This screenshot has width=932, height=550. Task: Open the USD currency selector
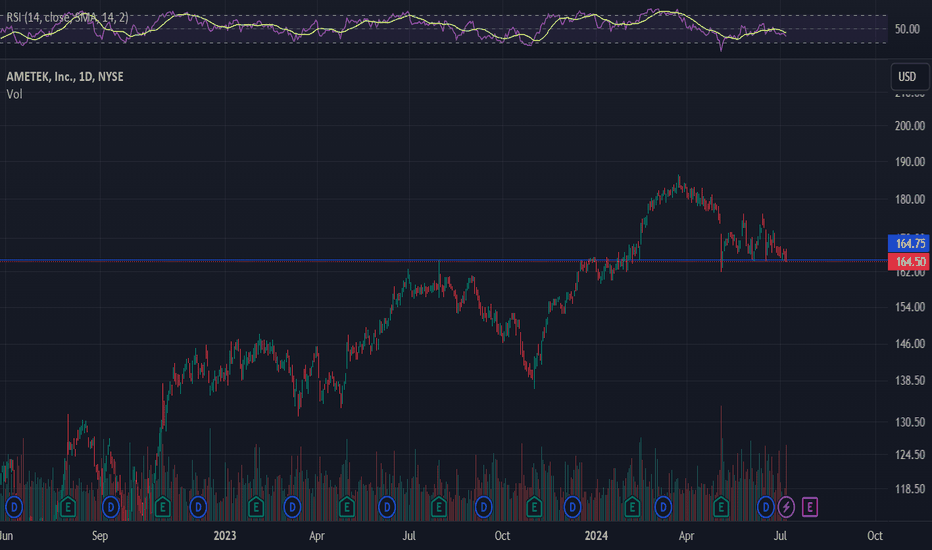click(909, 77)
